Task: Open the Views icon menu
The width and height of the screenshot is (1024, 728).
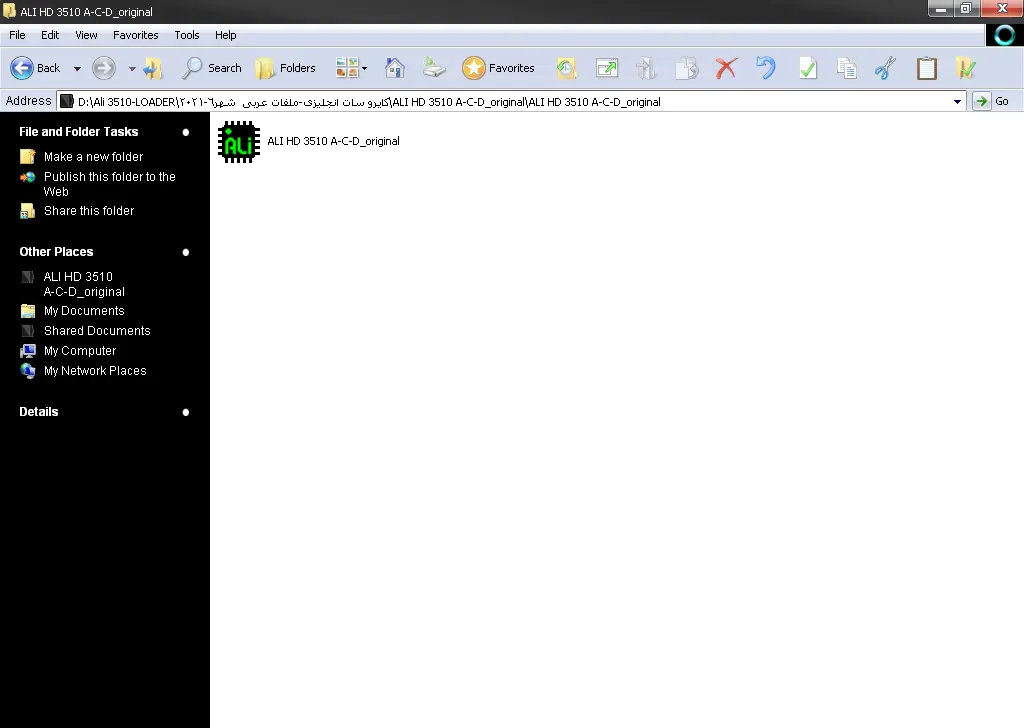Action: 351,68
